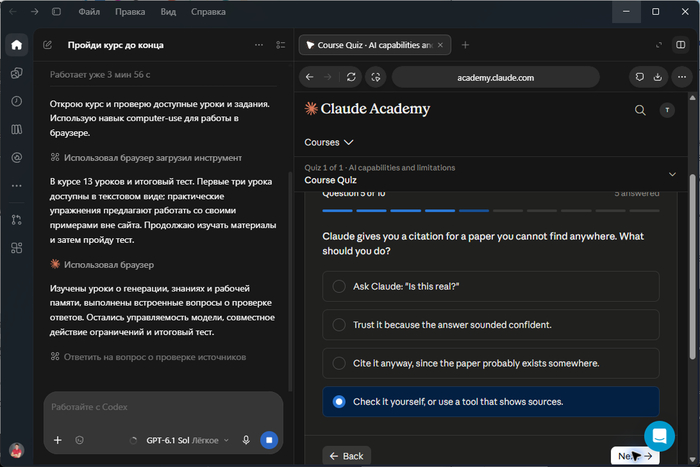The height and width of the screenshot is (467, 700).
Task: Start a new chat with compose icon
Action: (47, 45)
